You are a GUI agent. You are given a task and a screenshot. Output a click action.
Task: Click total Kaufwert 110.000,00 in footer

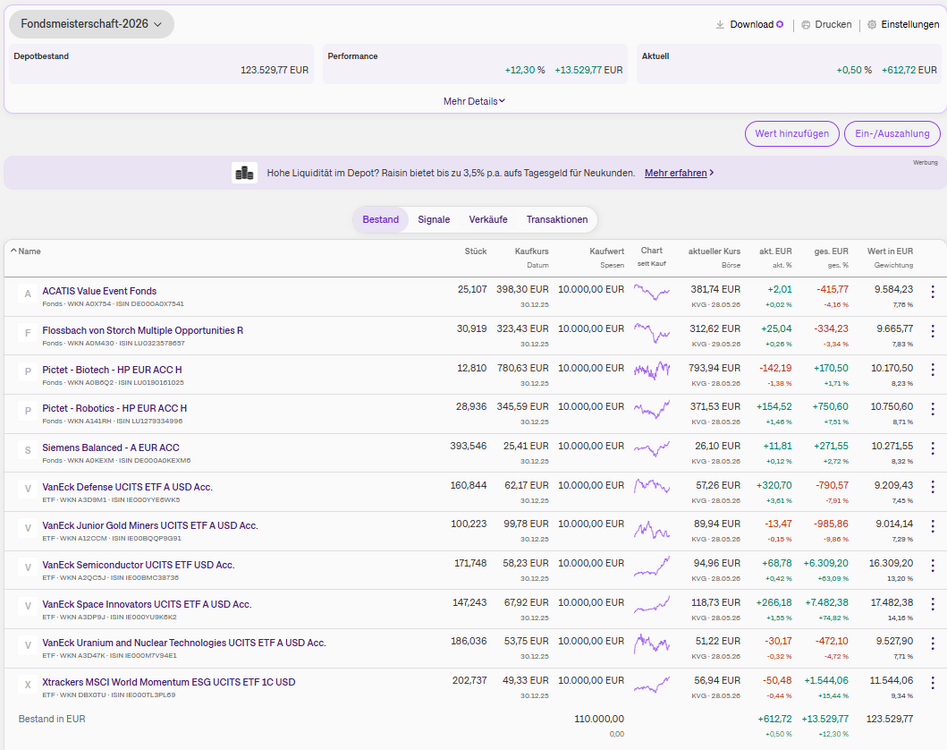pos(599,719)
